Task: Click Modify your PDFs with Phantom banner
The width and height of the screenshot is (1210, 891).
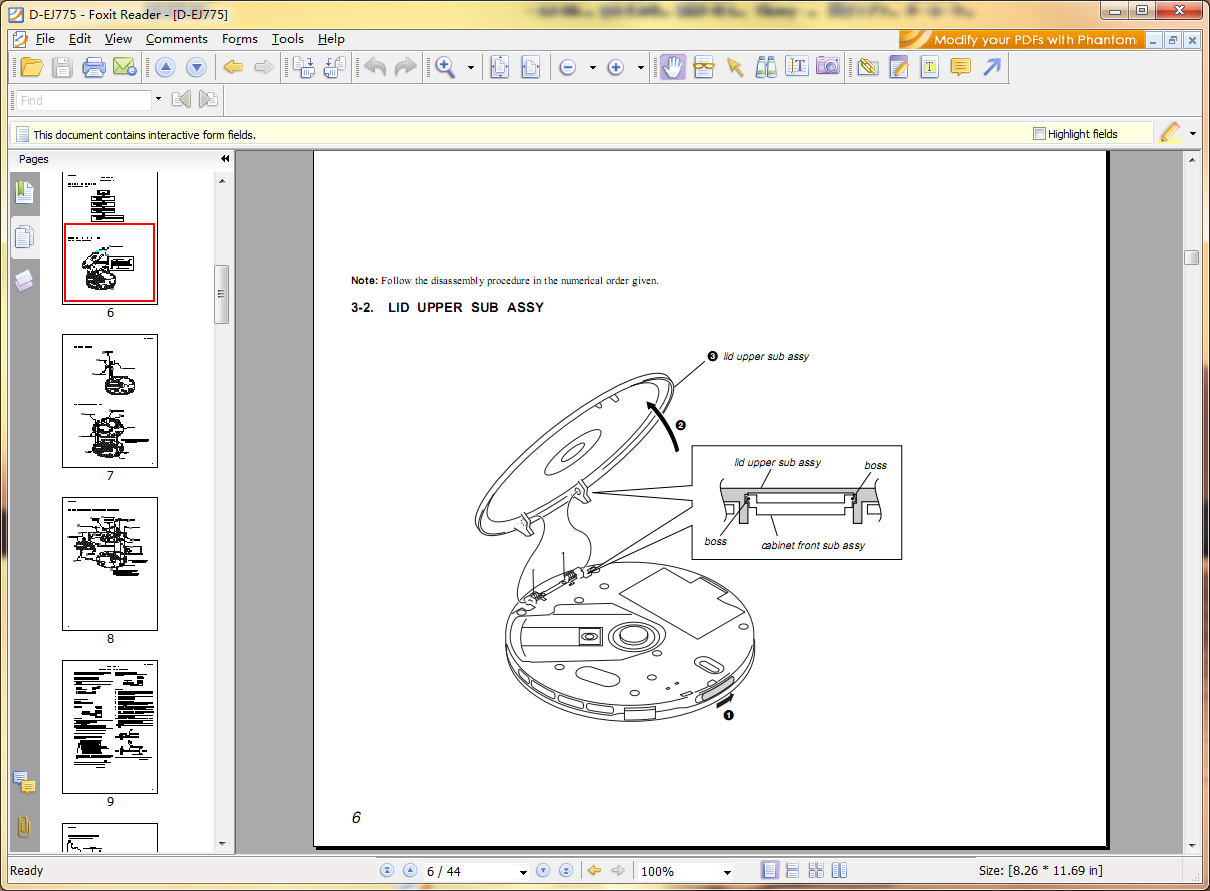Action: click(1020, 39)
